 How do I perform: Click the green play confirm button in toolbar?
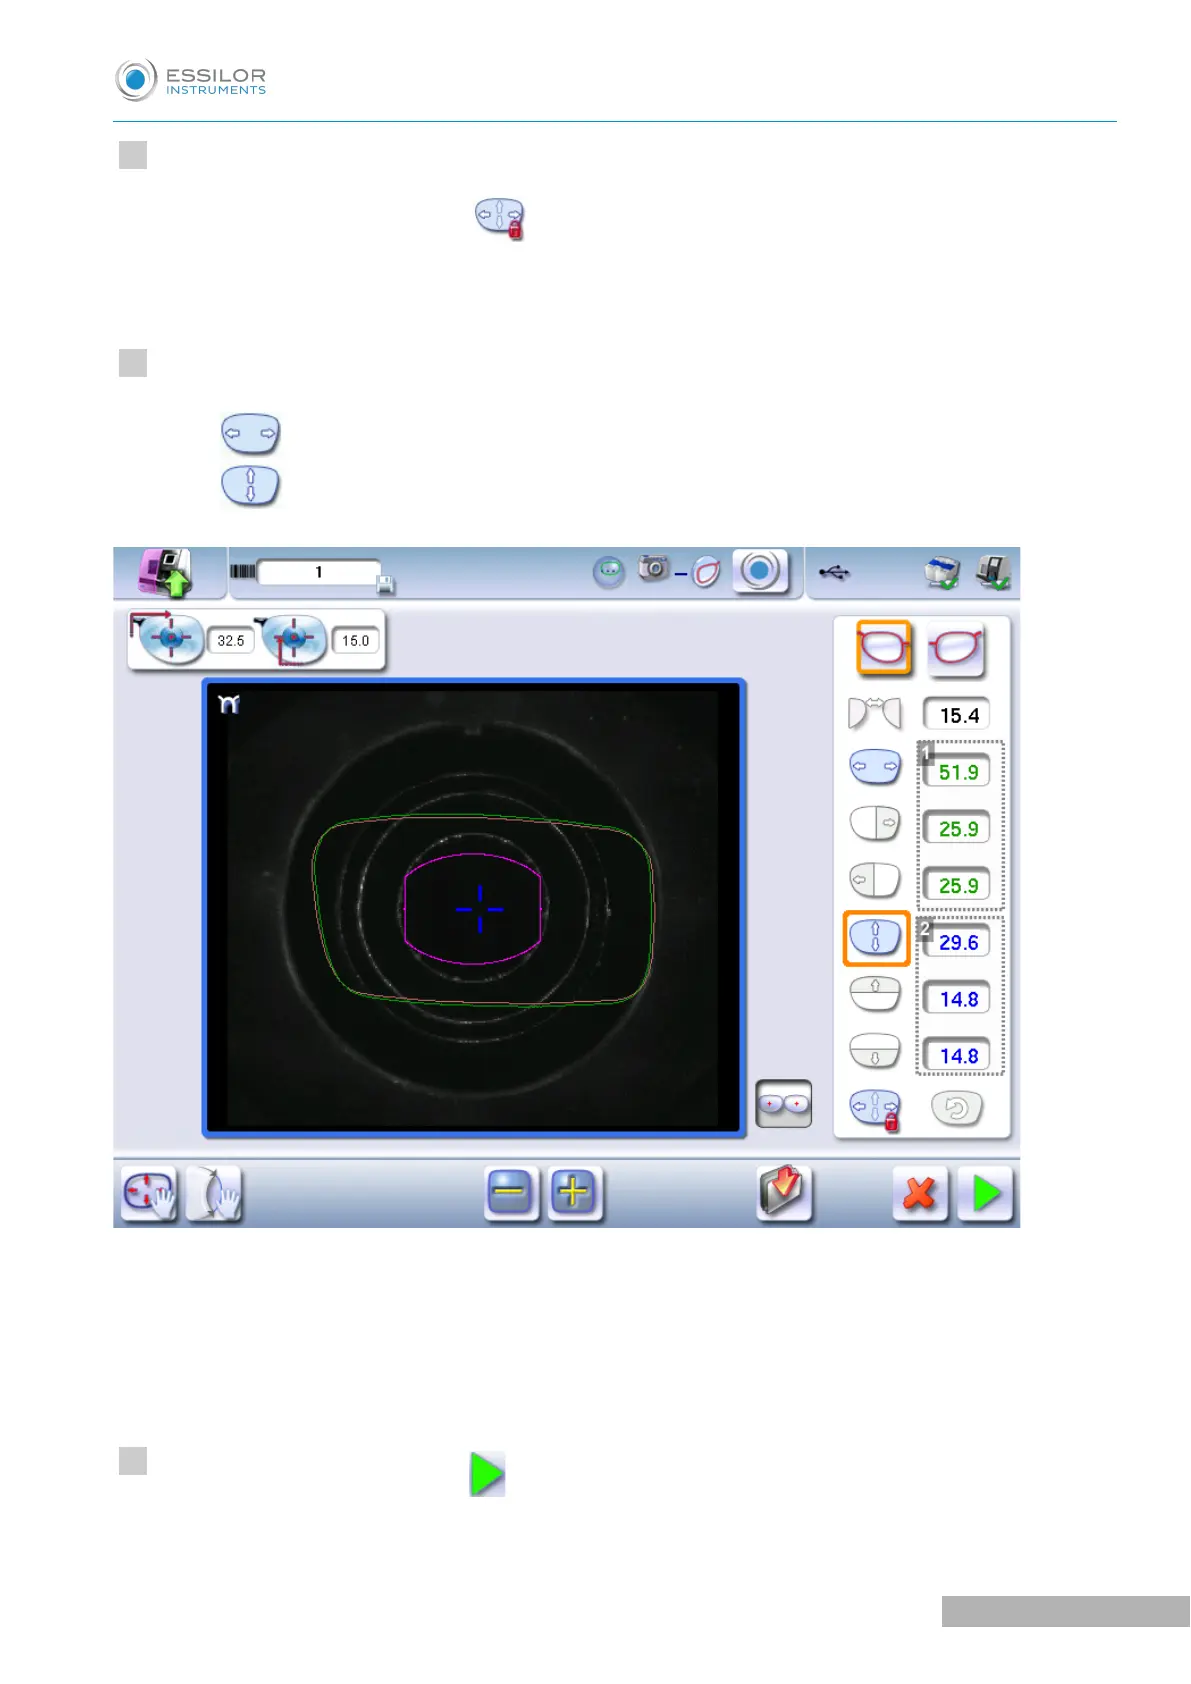point(985,1194)
